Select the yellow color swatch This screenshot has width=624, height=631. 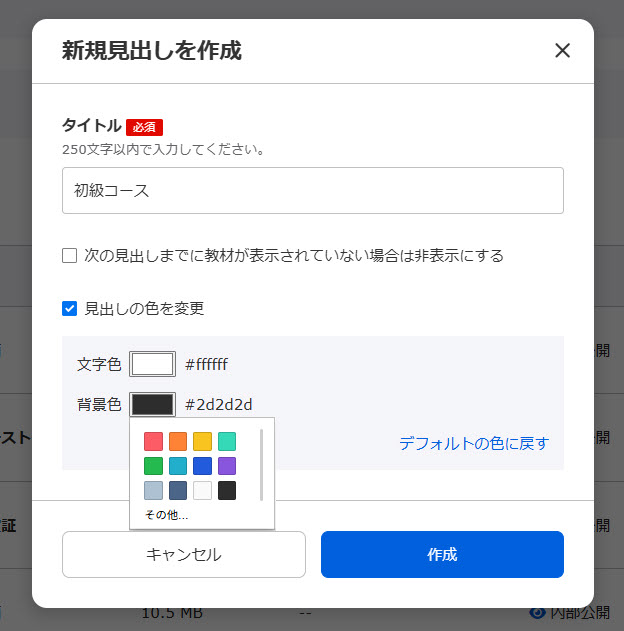click(202, 441)
